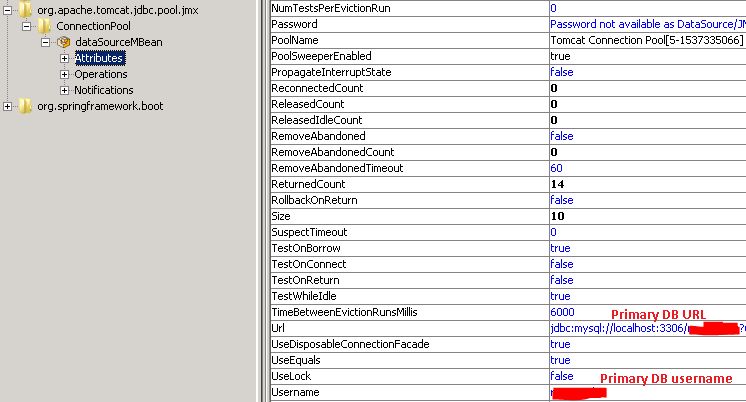746x402 pixels.
Task: Click the RollbackOnReturn attribute name
Action: point(314,200)
